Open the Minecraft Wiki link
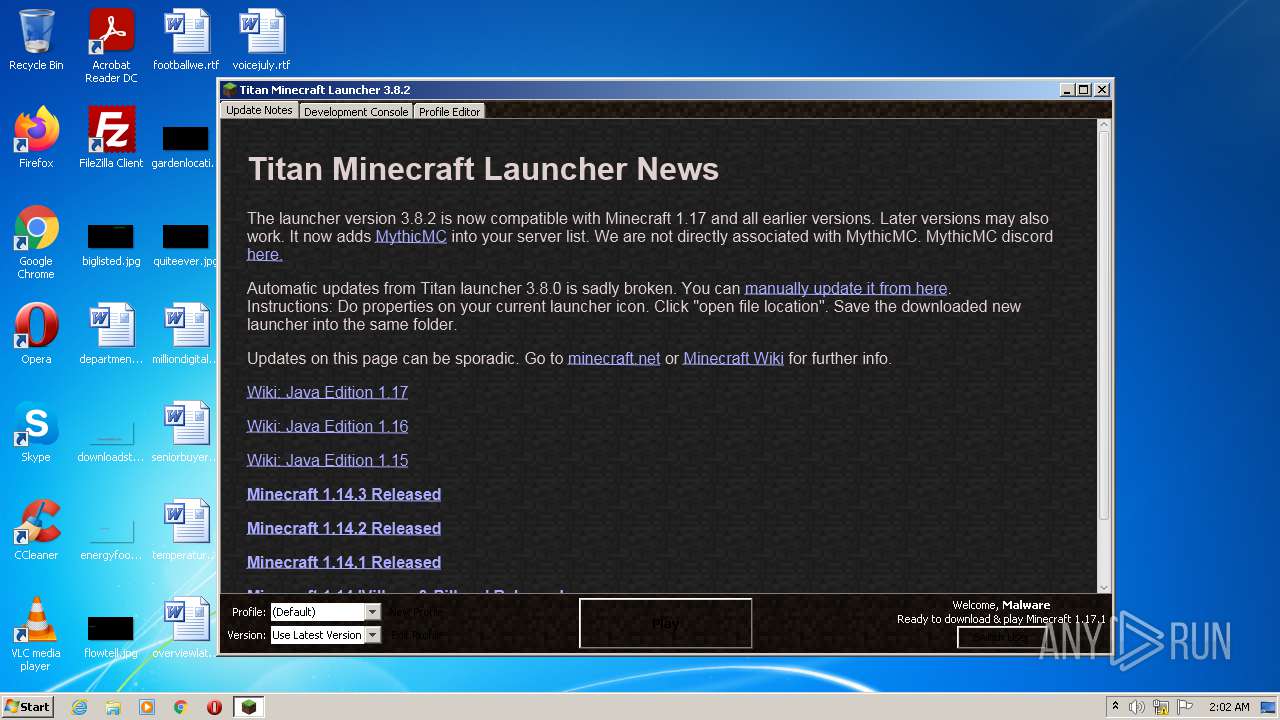The image size is (1280, 720). (733, 359)
